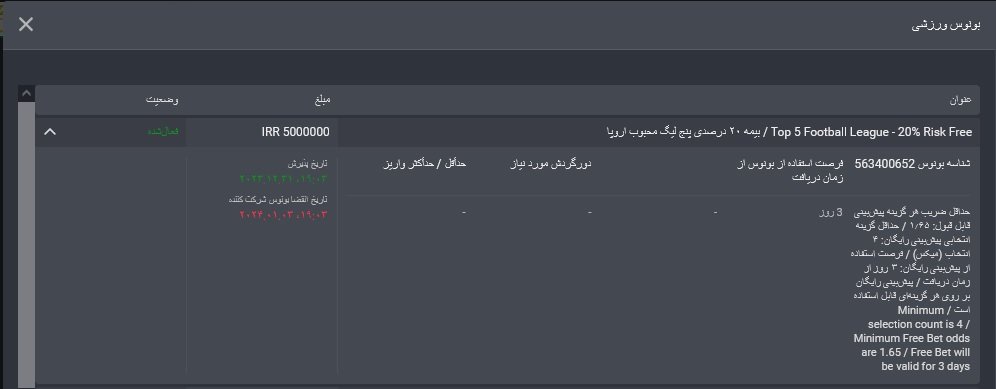
Task: Click the Minimum Free Bet odds description text
Action: (913, 338)
